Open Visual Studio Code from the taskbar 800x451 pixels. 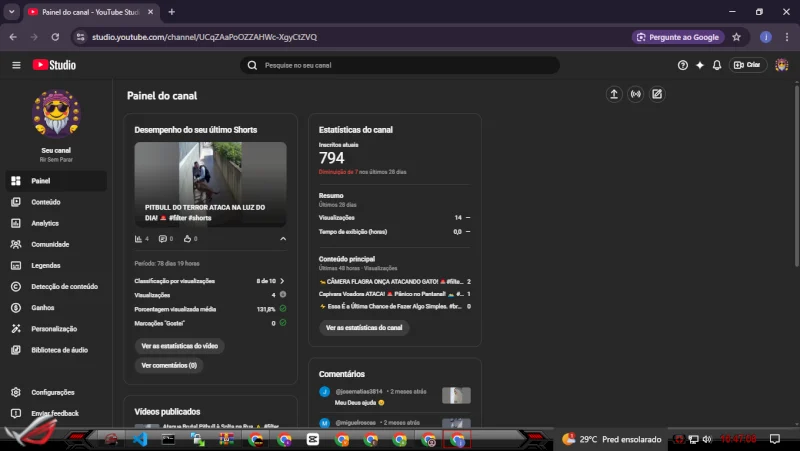point(141,439)
